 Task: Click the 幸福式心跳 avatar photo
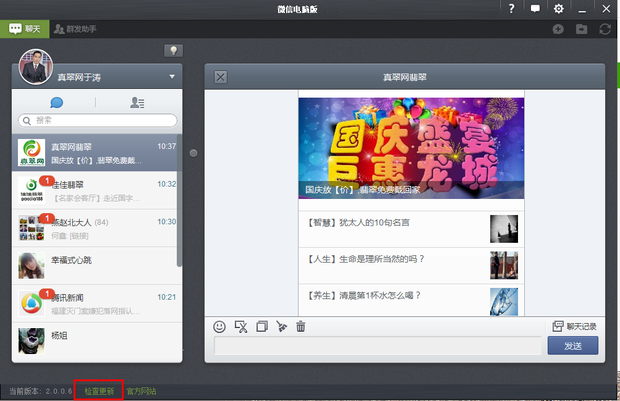coord(32,266)
